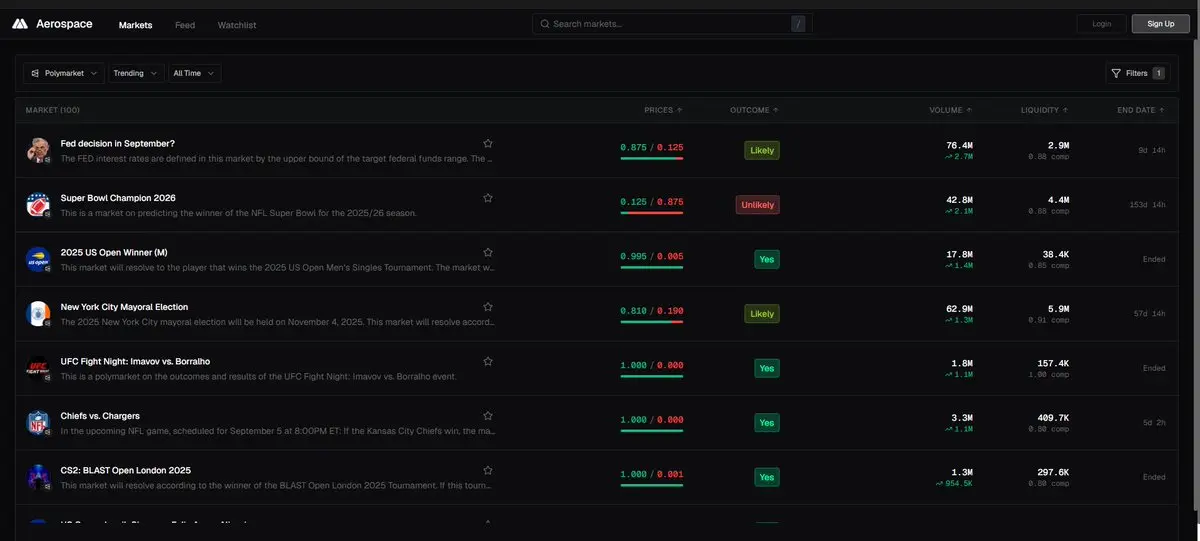Open the Super Bowl Champion 2026 football icon
The image size is (1200, 541).
[x=38, y=205]
